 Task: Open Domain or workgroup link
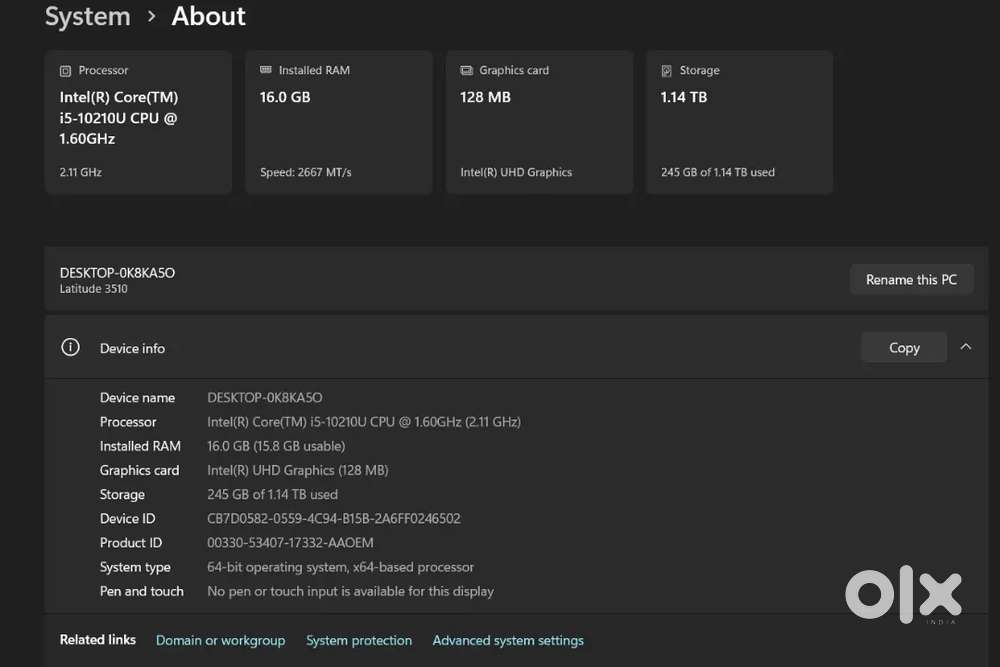tap(221, 640)
